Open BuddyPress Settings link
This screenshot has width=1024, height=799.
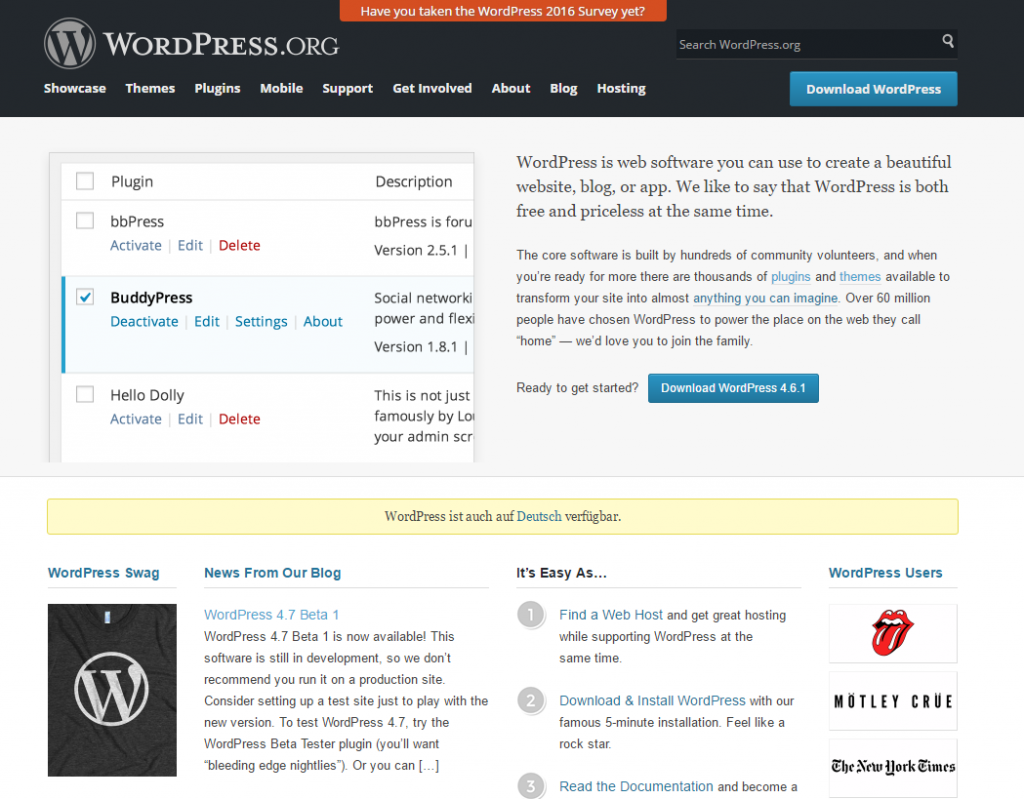point(261,321)
